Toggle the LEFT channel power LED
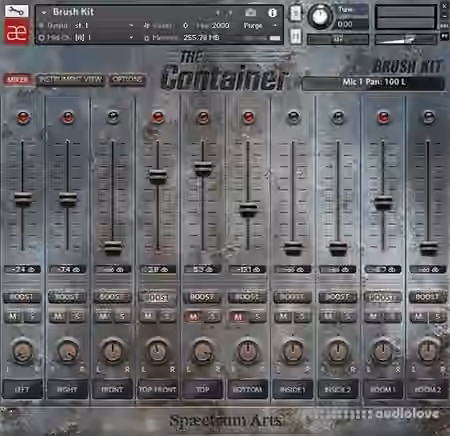Viewport: 450px width, 436px height. [23, 117]
